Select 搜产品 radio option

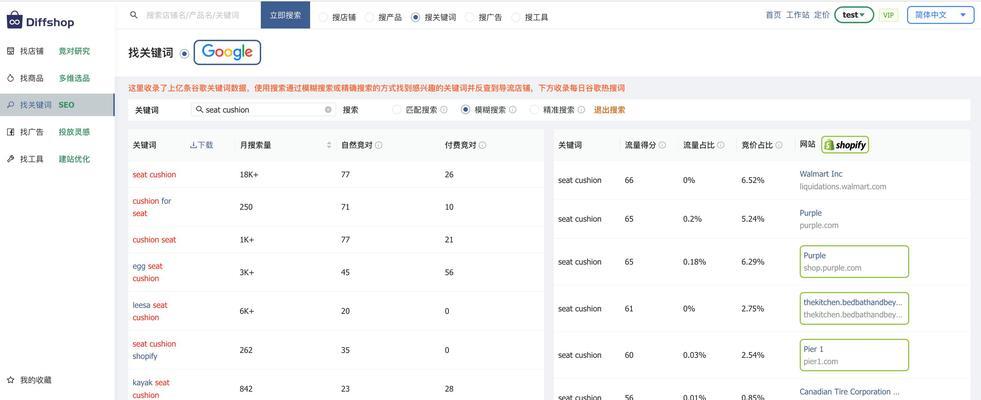point(369,18)
